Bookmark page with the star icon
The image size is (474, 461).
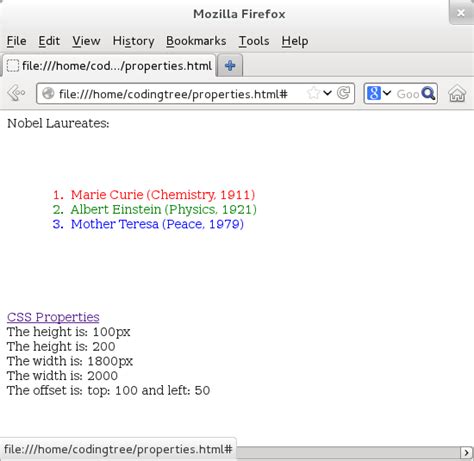(313, 93)
